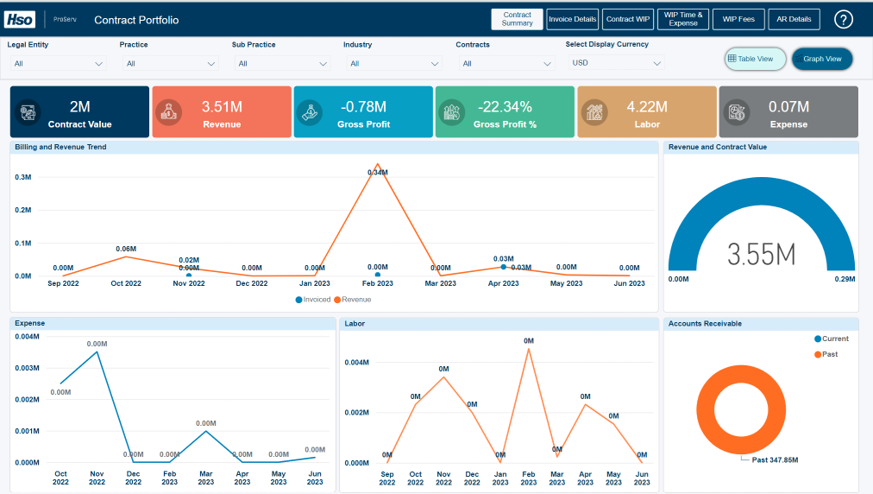This screenshot has height=494, width=873.
Task: Toggle the Invoiced legend series
Action: (313, 299)
